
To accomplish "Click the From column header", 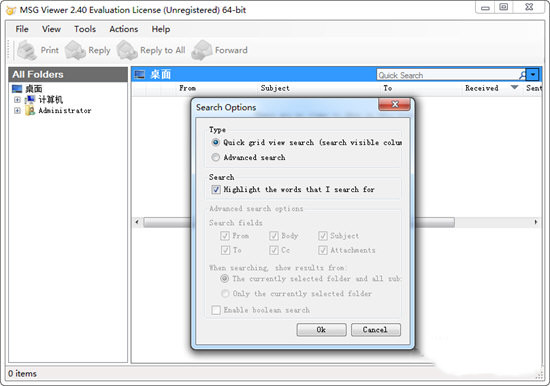I will 188,88.
